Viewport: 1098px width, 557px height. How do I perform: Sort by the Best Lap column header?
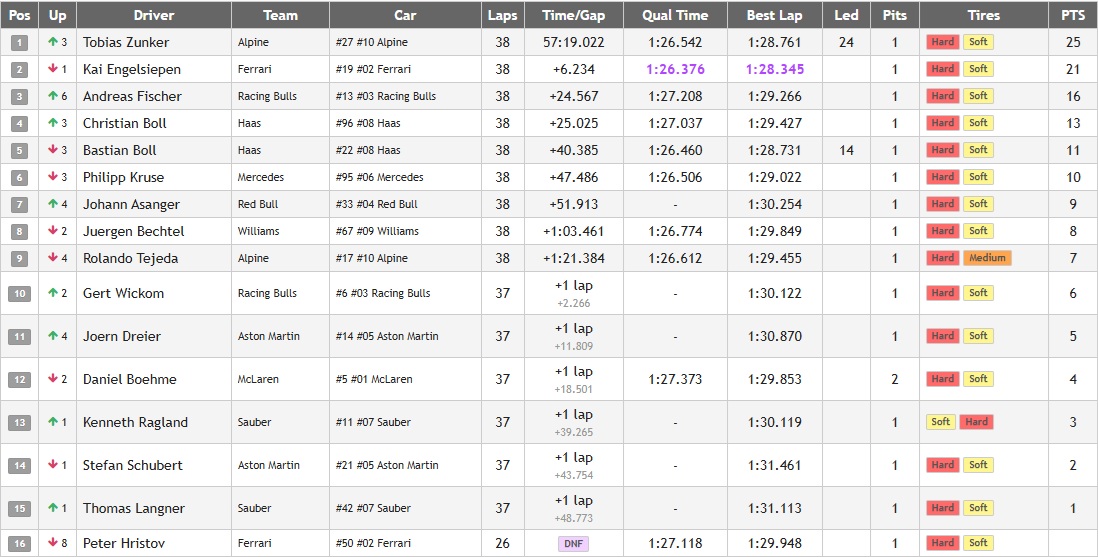point(774,15)
